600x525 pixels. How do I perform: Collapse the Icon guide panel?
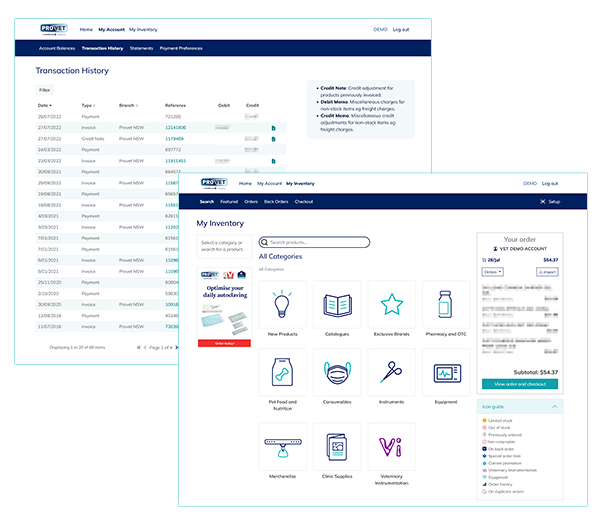coord(554,407)
